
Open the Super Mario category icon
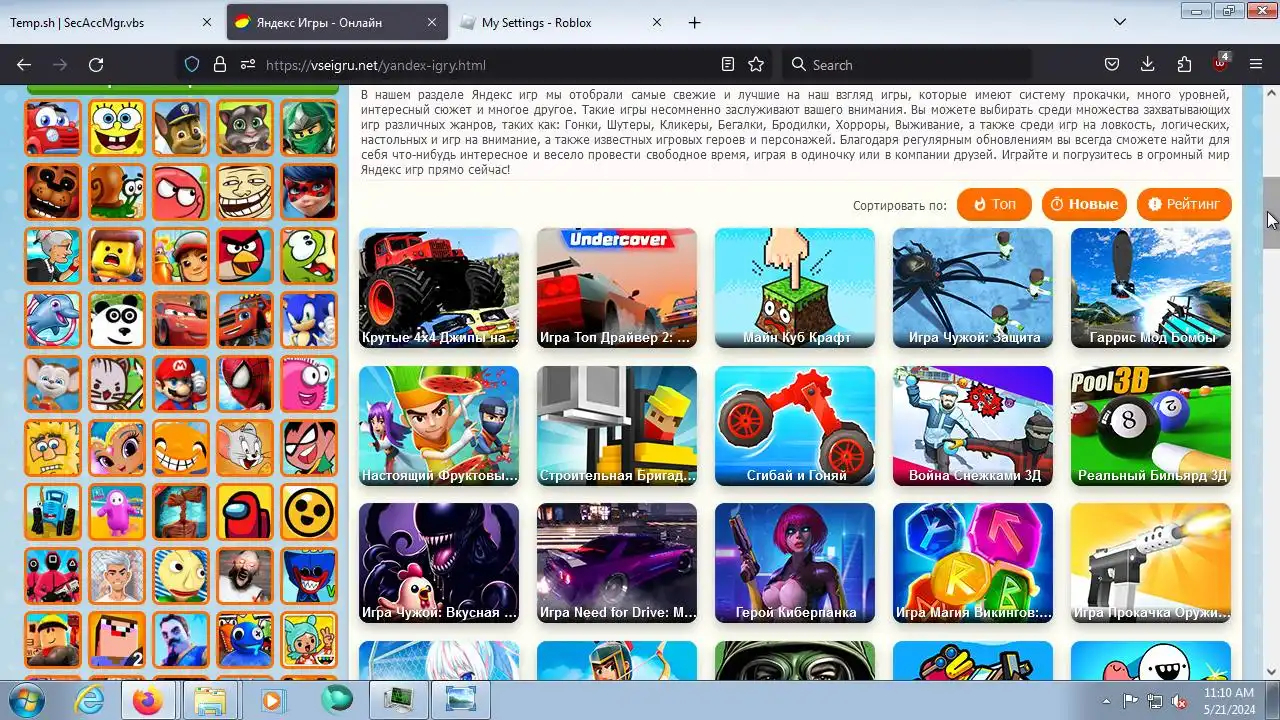(x=181, y=383)
